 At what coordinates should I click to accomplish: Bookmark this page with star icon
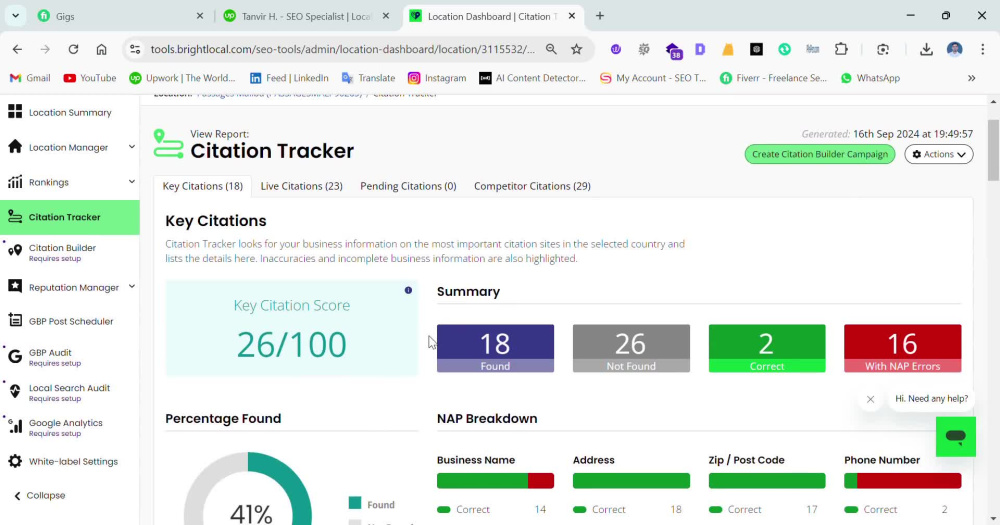coord(577,49)
